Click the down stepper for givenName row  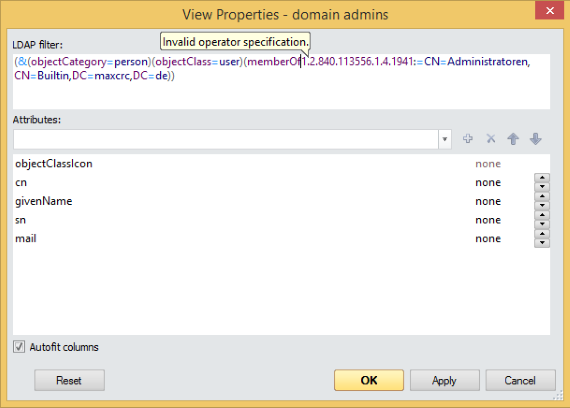(x=542, y=205)
